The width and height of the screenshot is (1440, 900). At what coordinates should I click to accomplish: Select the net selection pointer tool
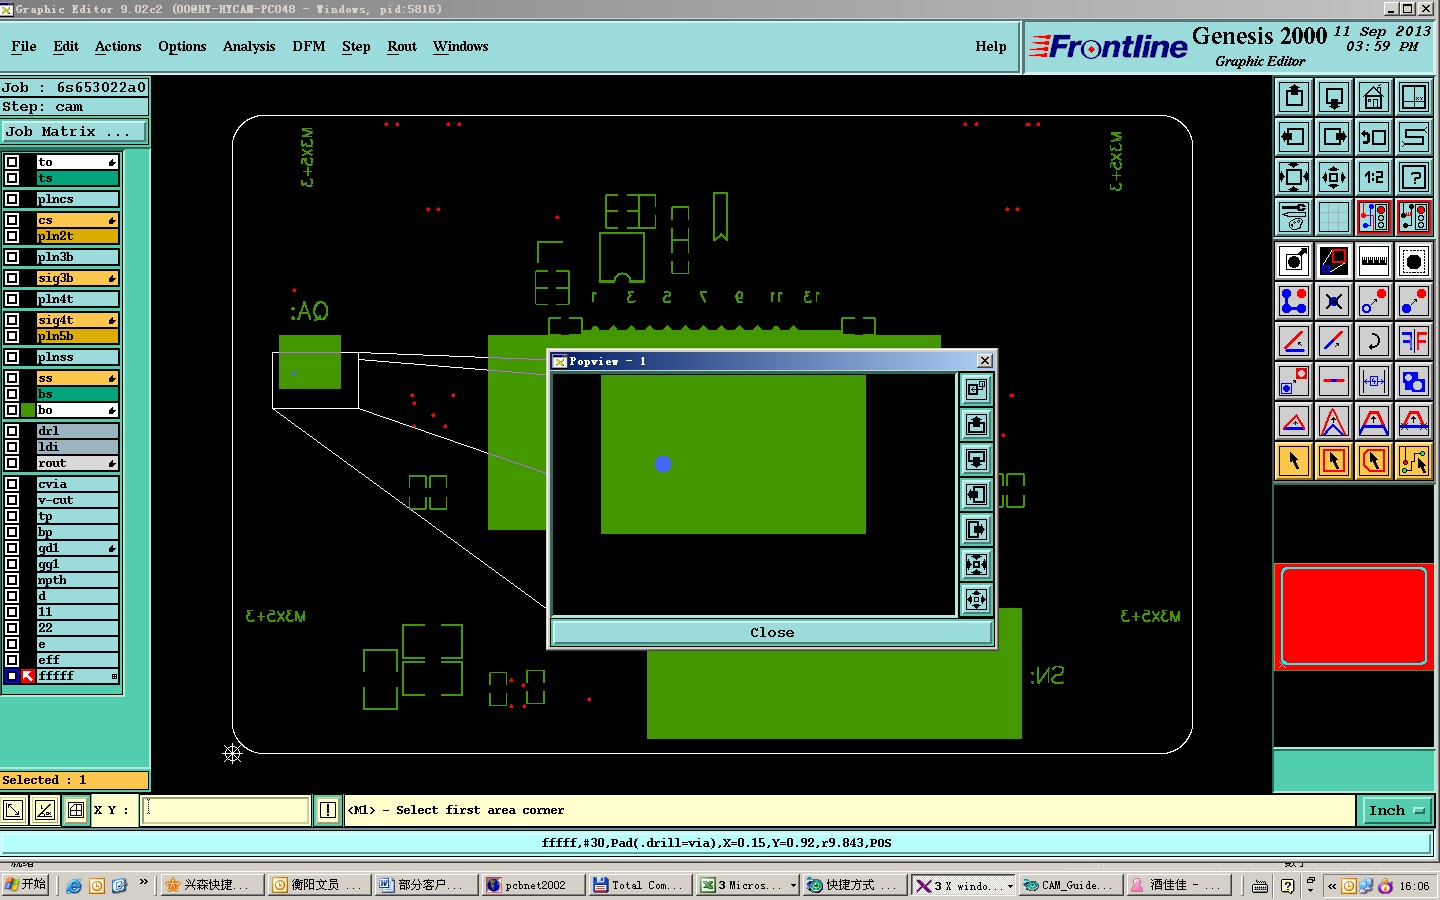pyautogui.click(x=1413, y=461)
